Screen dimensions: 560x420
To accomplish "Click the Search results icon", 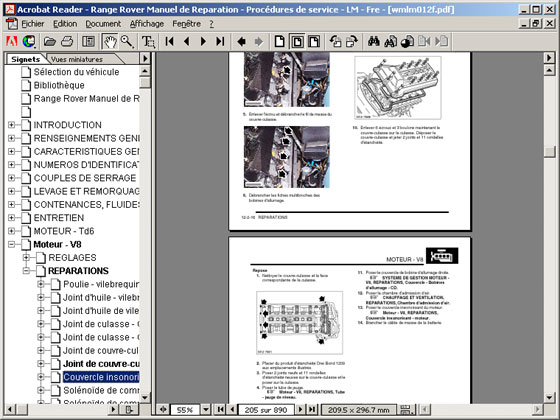I will 407,41.
